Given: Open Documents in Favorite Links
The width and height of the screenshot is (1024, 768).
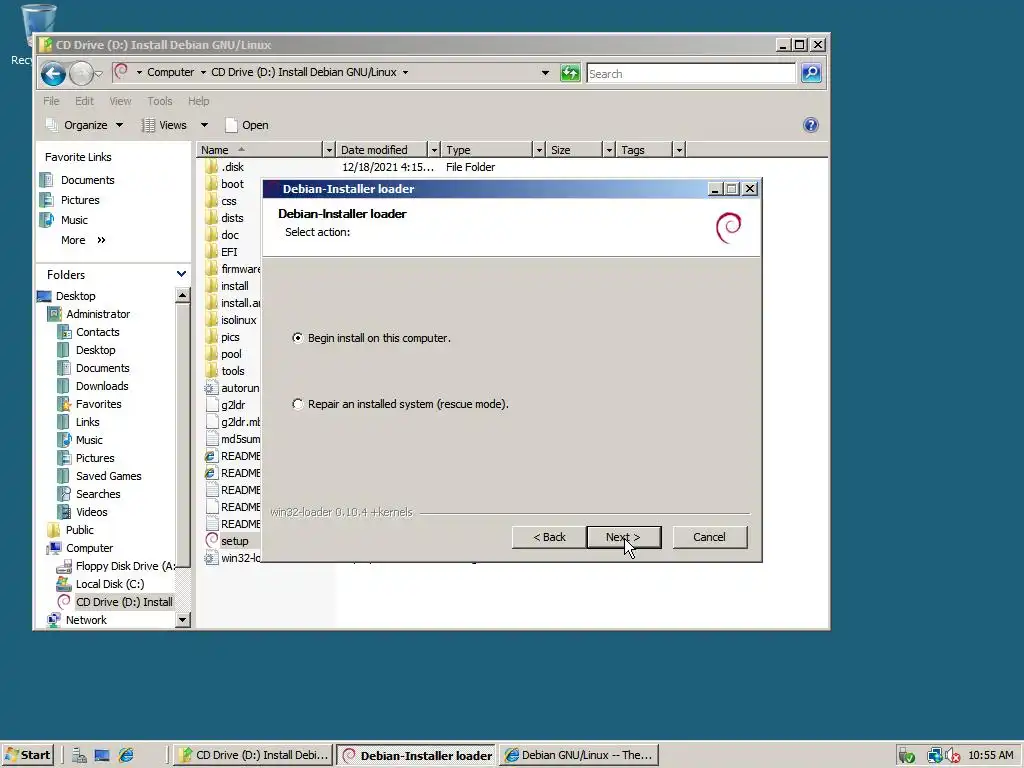Looking at the screenshot, I should 77,180.
